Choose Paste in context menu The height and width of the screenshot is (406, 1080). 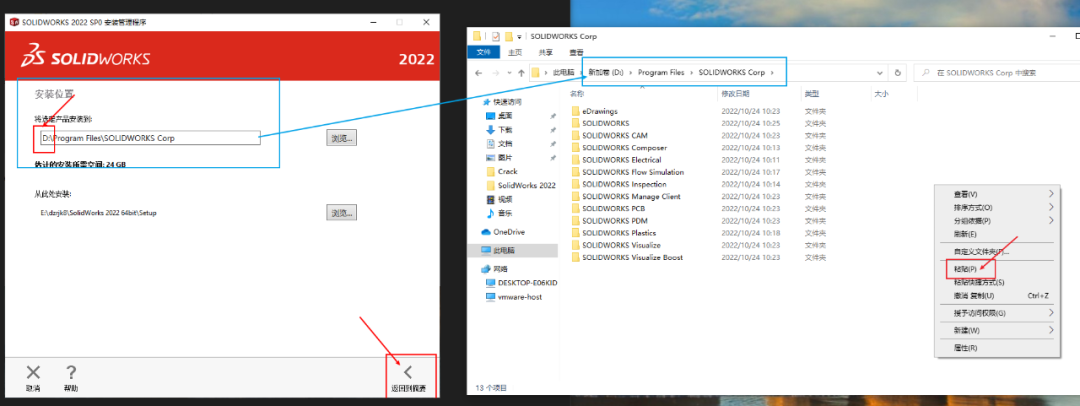(x=995, y=269)
